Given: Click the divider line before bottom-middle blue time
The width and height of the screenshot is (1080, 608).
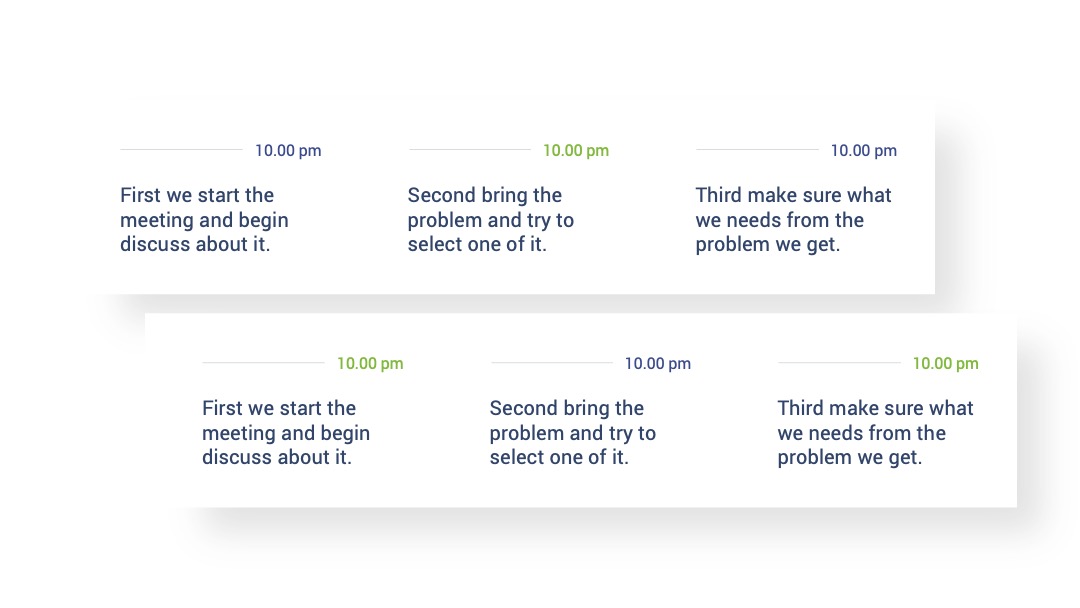Looking at the screenshot, I should [x=551, y=362].
